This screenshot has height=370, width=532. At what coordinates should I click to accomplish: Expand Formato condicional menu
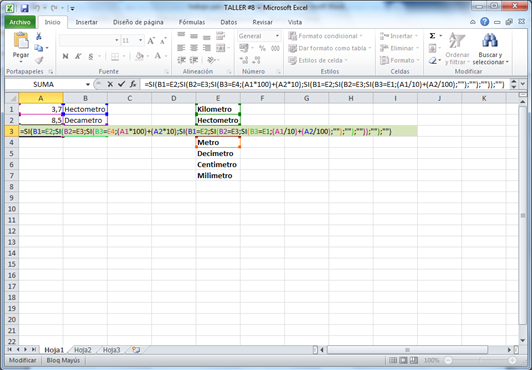tap(325, 36)
